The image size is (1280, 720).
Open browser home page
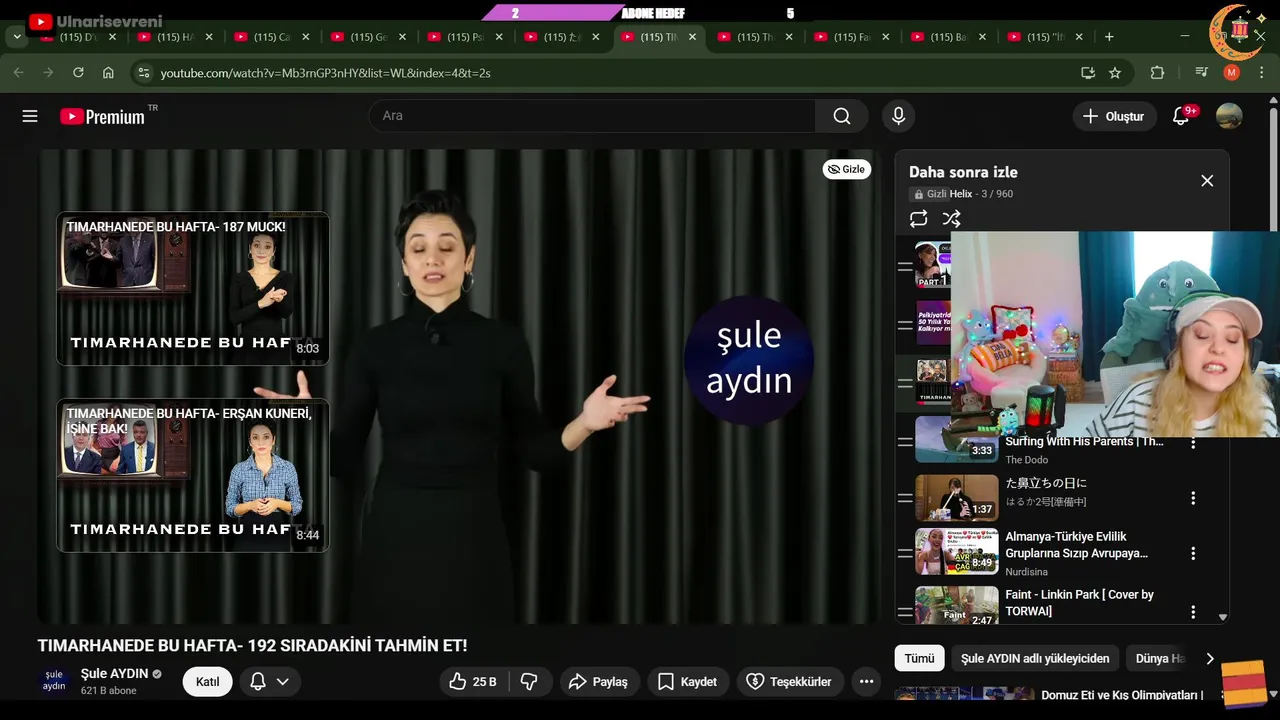click(108, 73)
